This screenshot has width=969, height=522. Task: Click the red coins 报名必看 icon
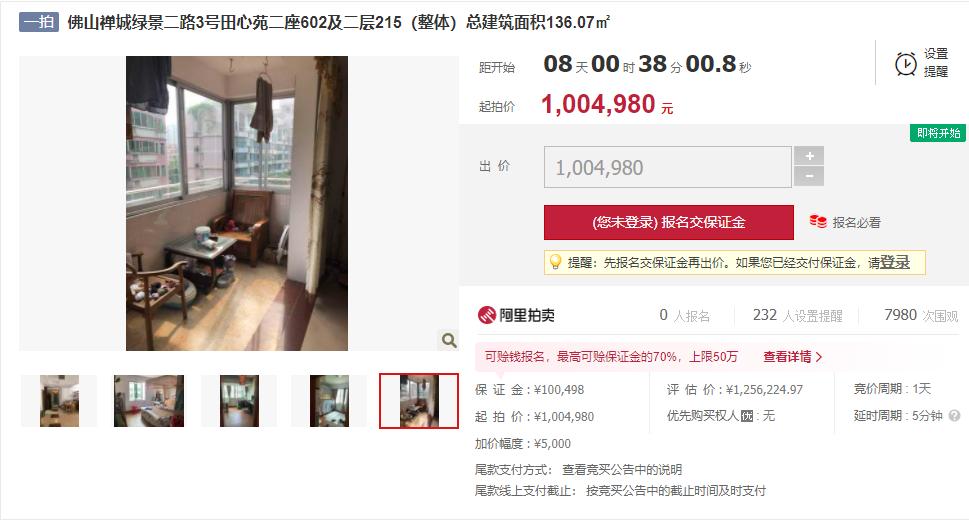click(x=818, y=222)
